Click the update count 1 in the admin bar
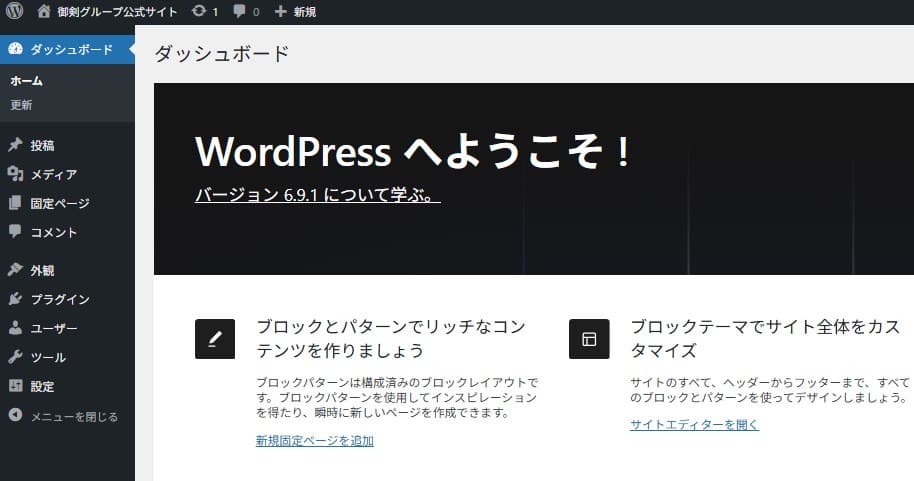 pos(215,12)
